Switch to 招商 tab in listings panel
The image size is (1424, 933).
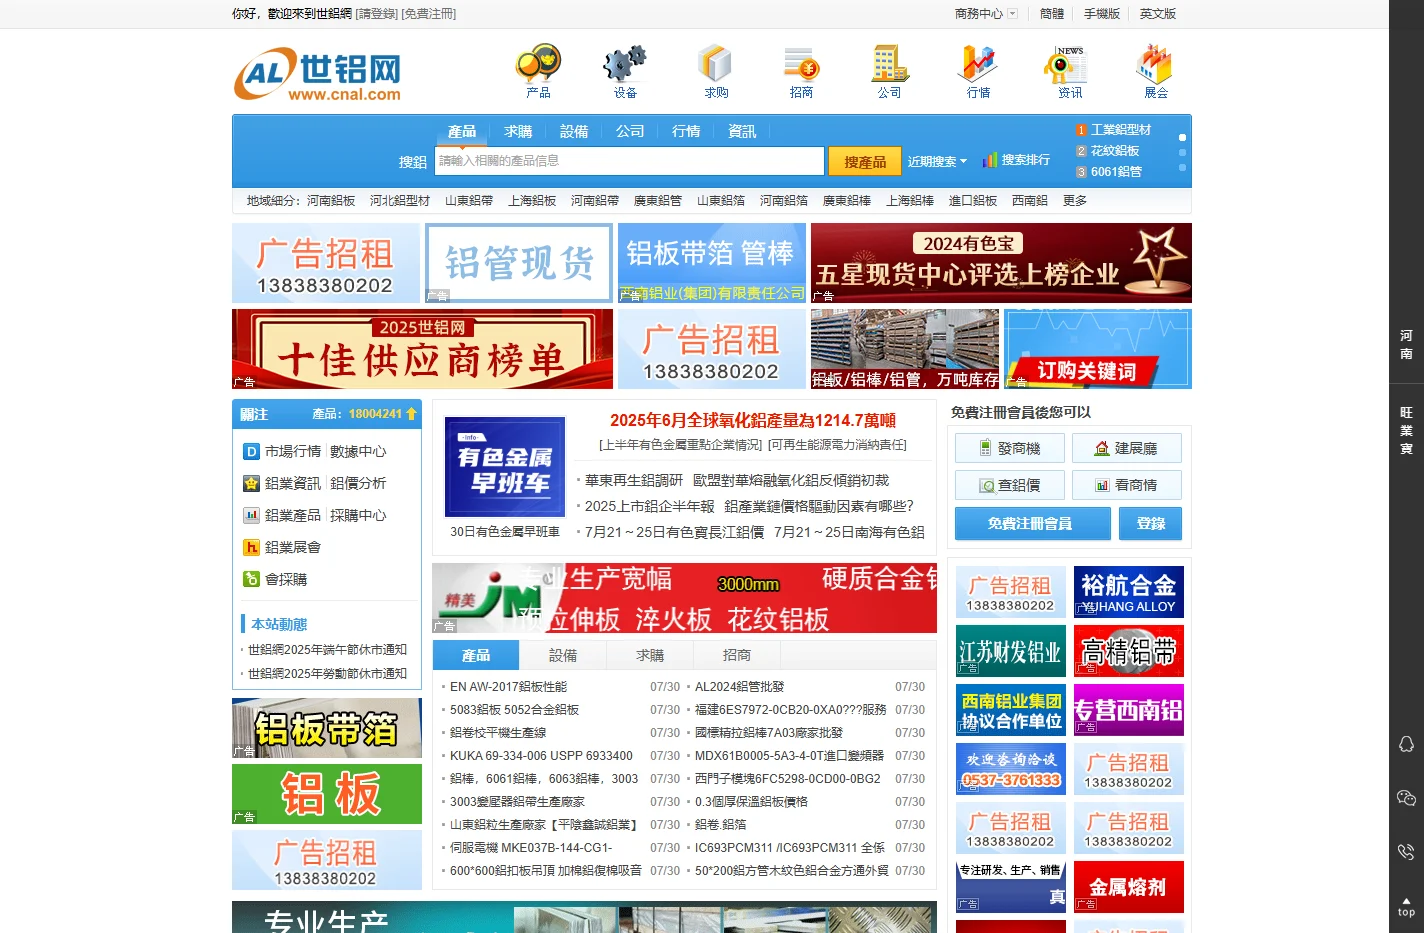737,656
